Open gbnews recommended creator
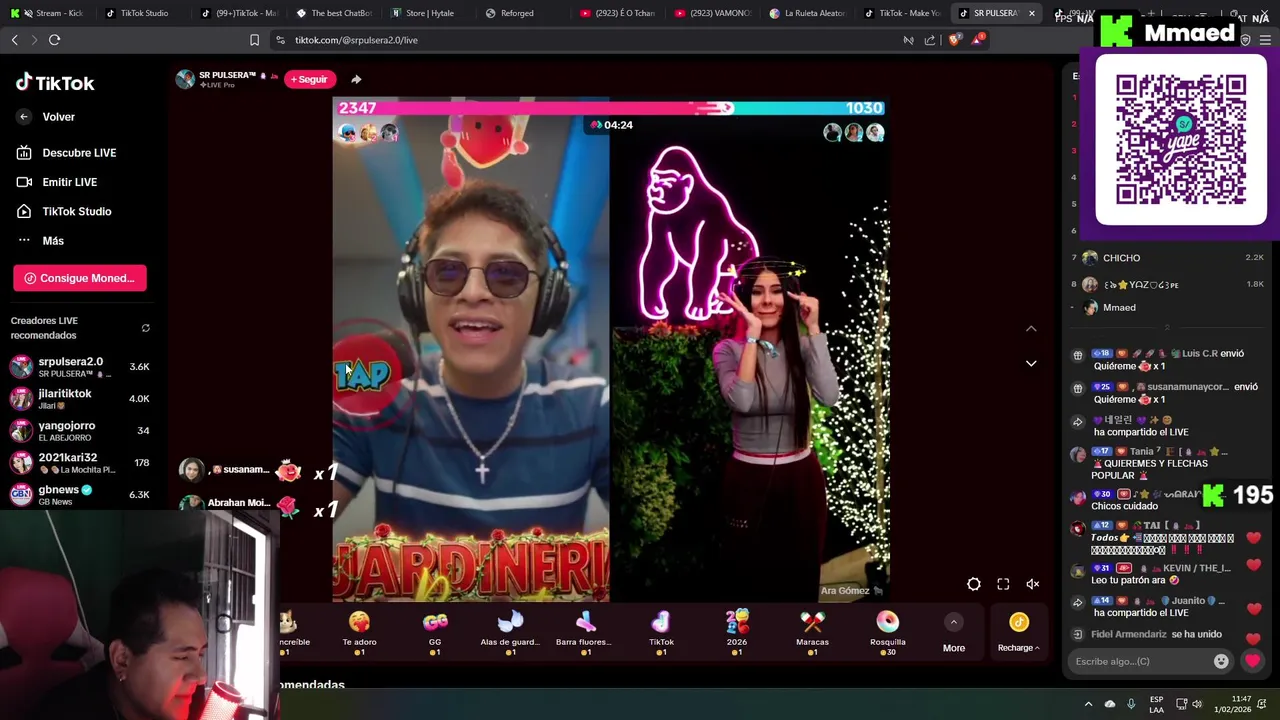 [x=80, y=494]
